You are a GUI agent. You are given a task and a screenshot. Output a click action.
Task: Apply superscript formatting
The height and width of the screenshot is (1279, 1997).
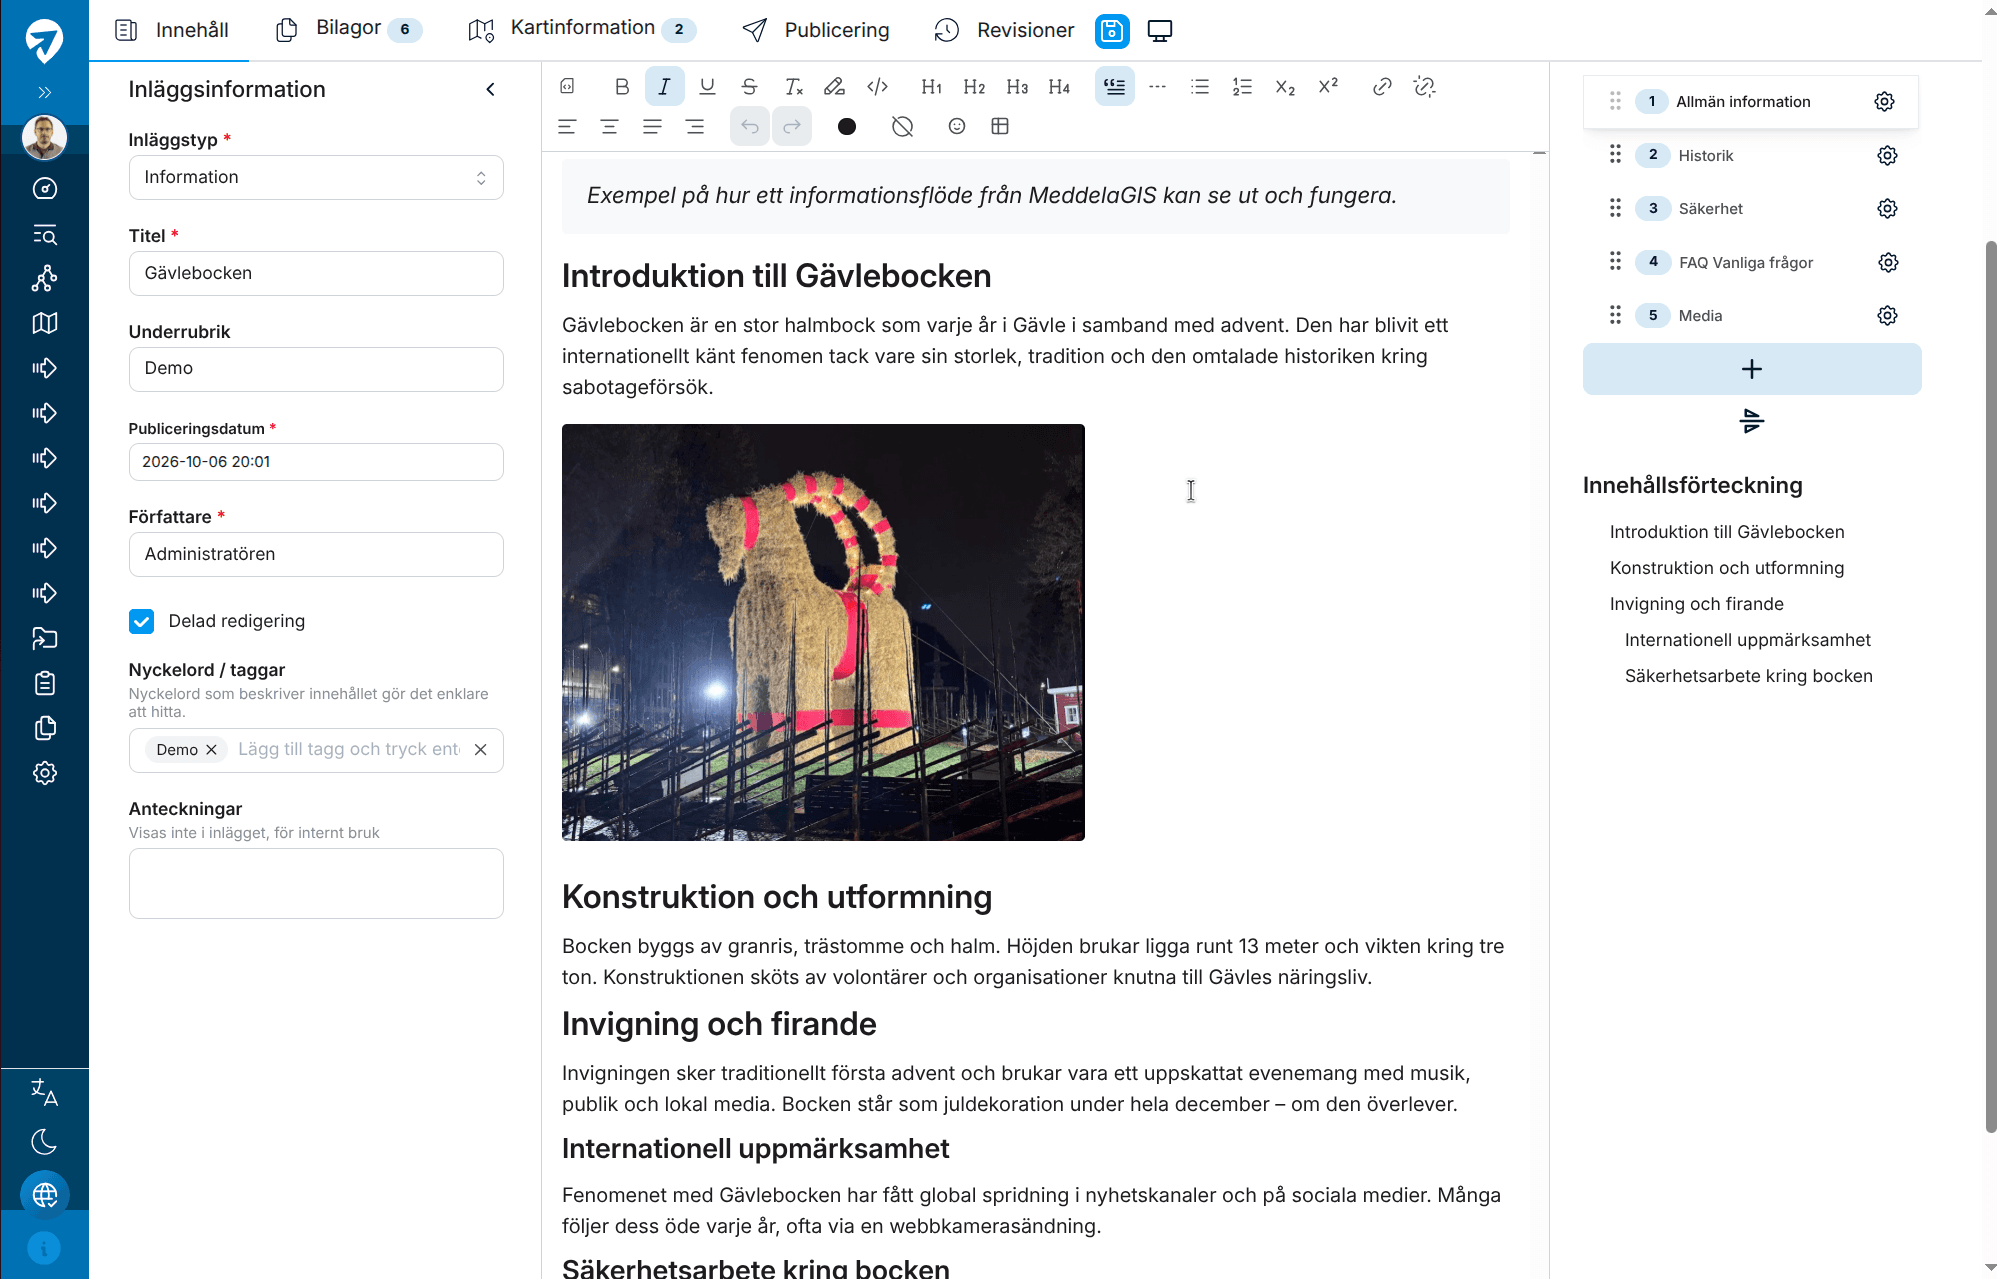coord(1328,87)
